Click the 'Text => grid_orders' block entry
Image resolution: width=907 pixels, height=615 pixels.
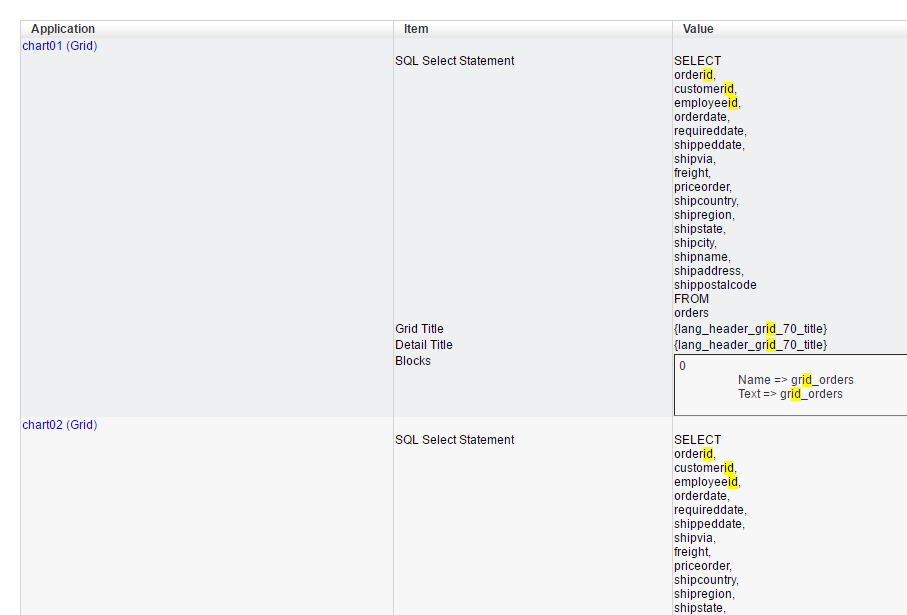(x=790, y=394)
